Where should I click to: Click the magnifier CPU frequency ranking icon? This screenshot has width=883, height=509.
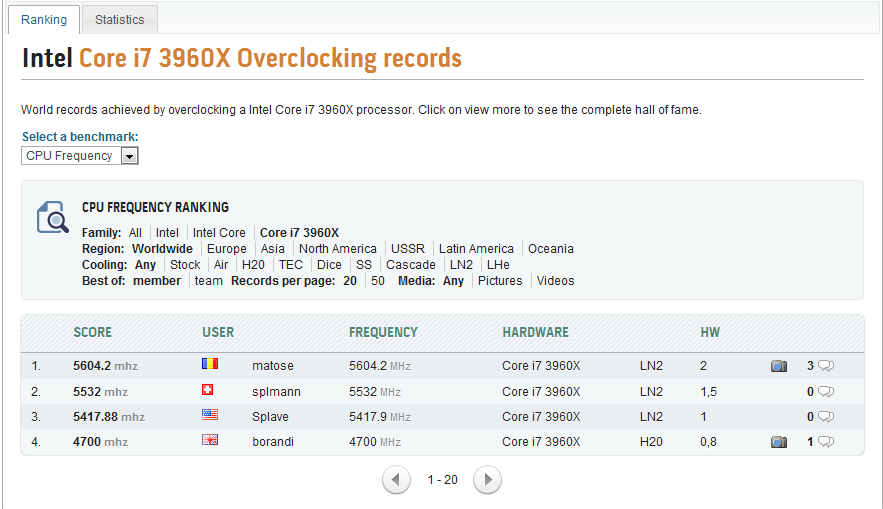(x=52, y=217)
